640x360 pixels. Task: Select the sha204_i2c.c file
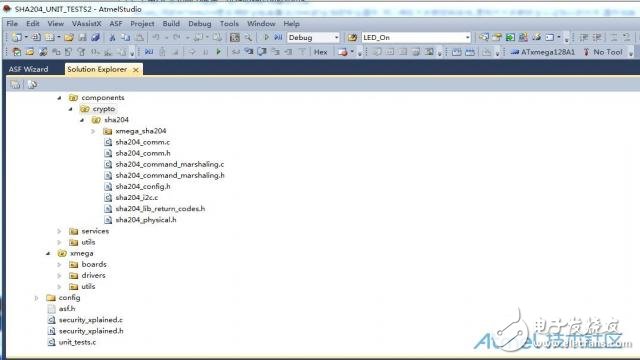[136, 197]
